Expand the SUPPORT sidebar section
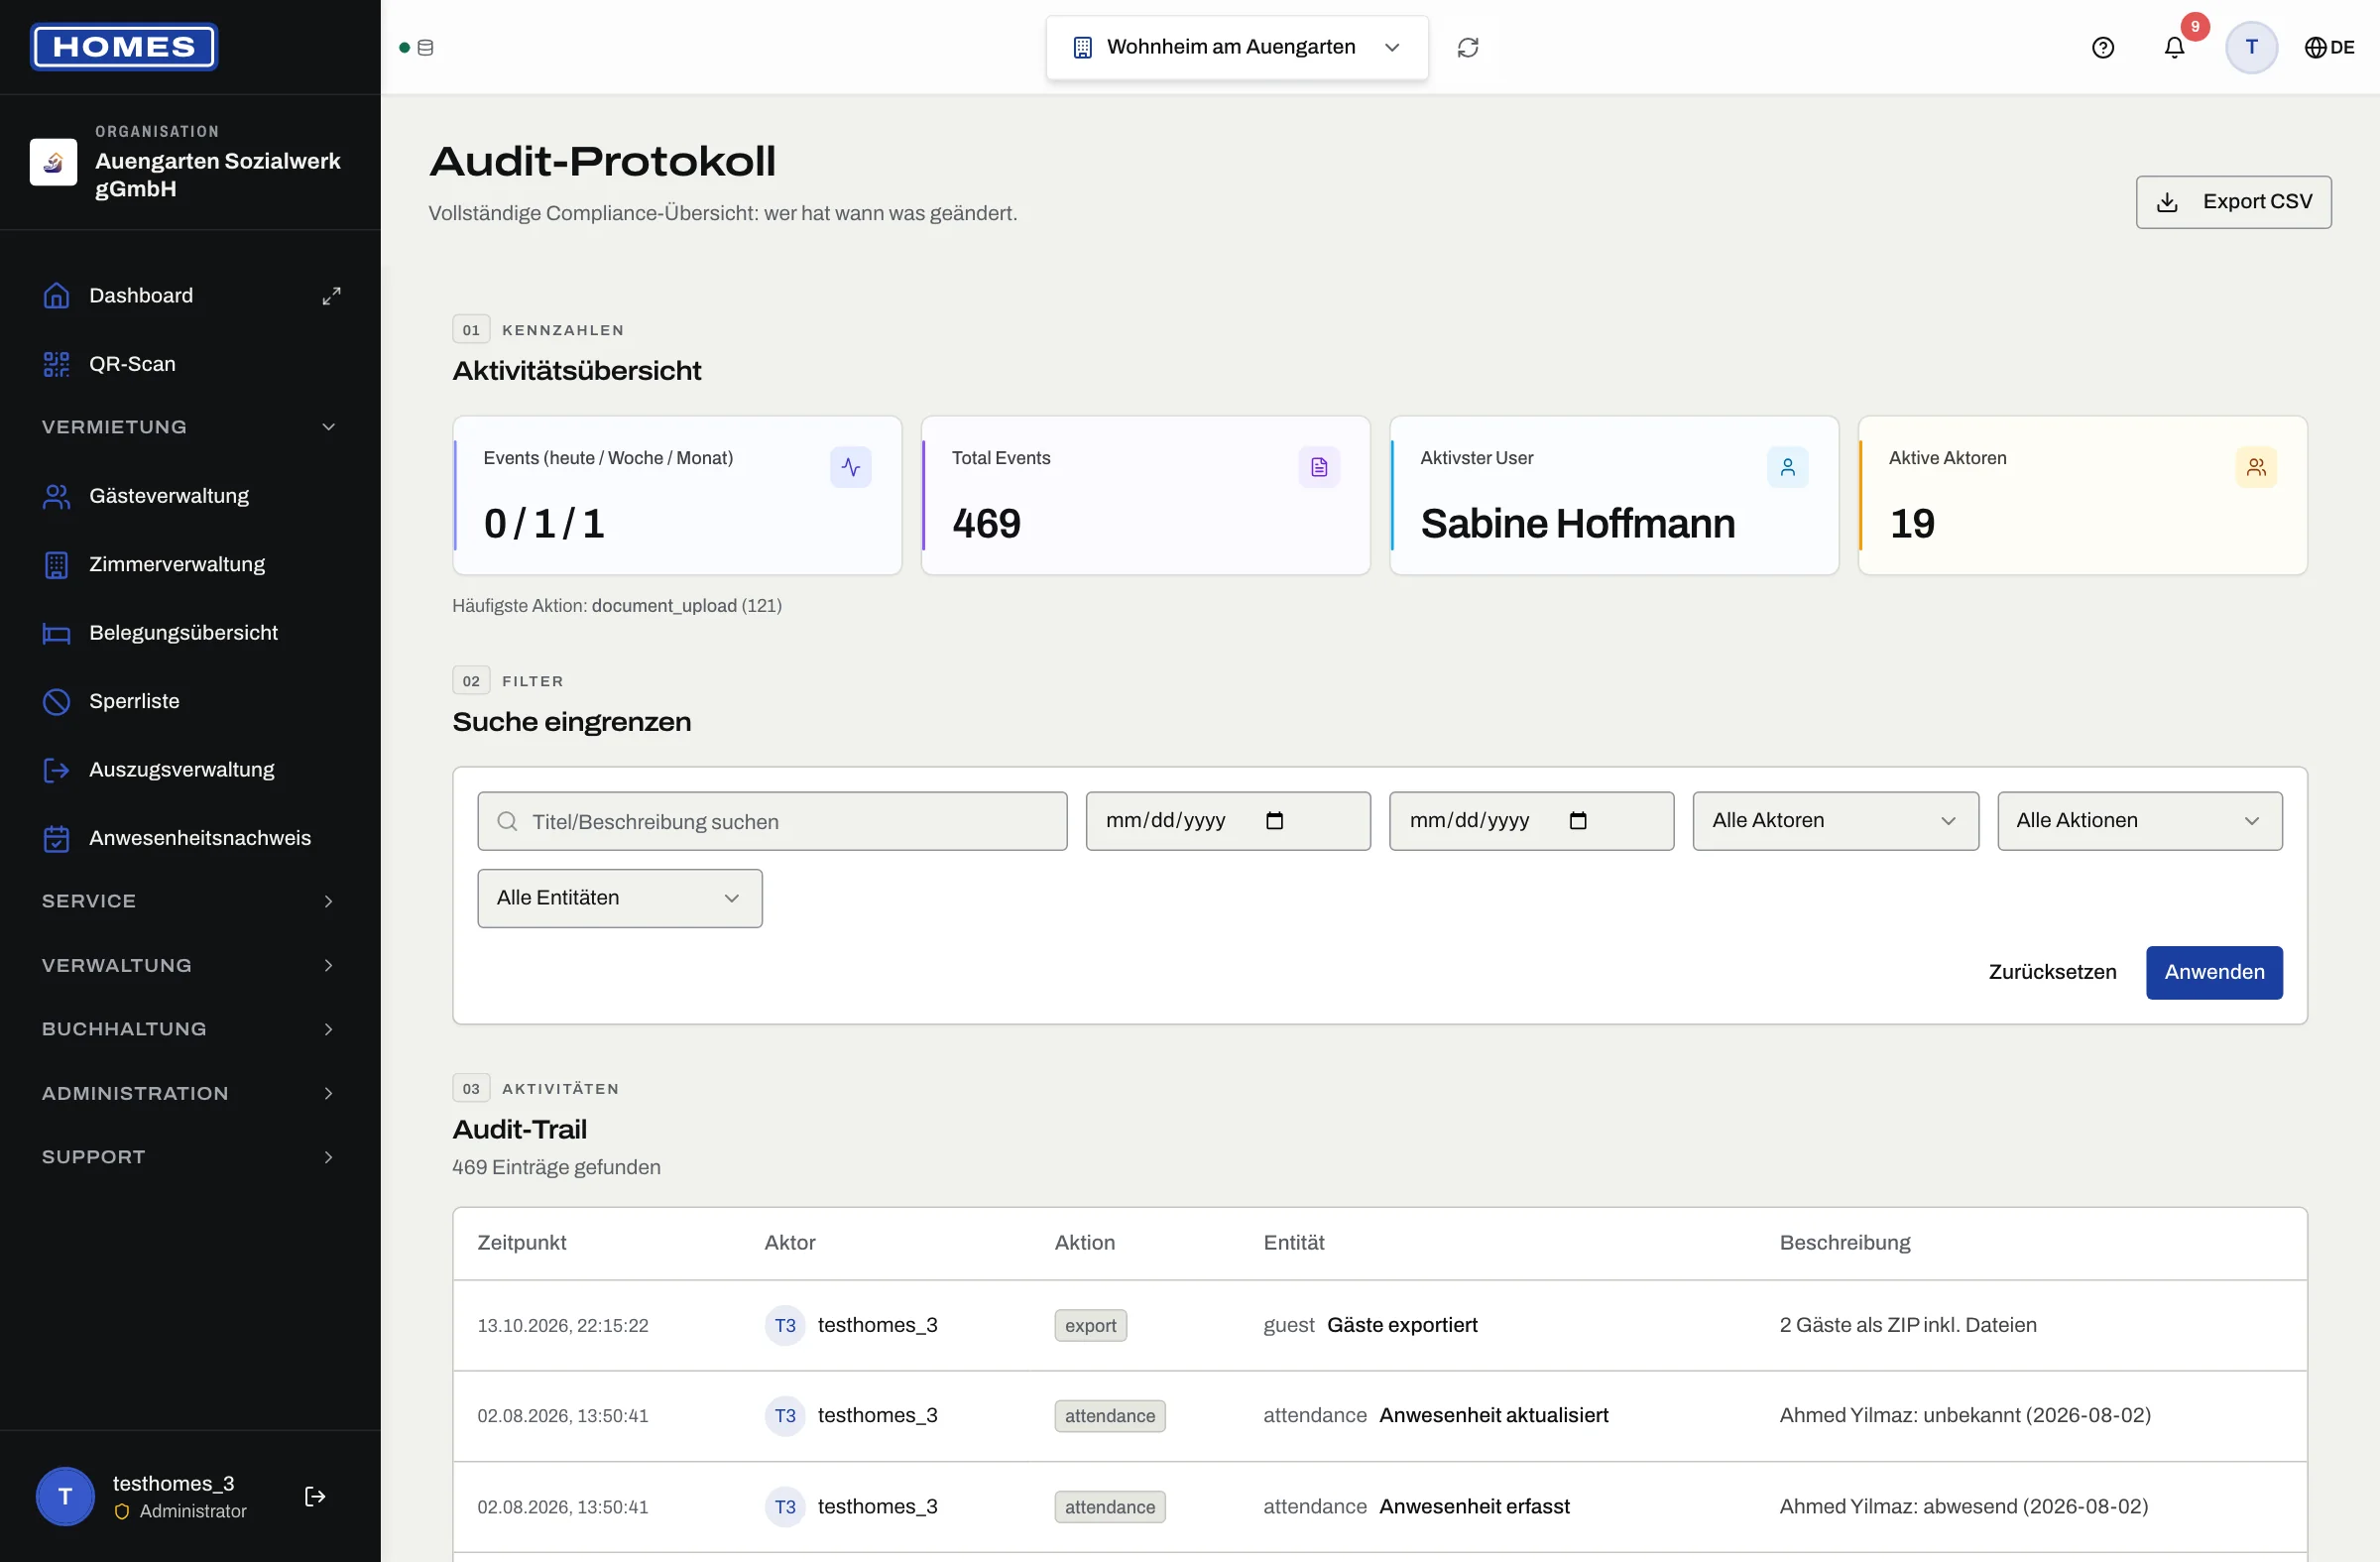The width and height of the screenshot is (2380, 1562). [190, 1157]
